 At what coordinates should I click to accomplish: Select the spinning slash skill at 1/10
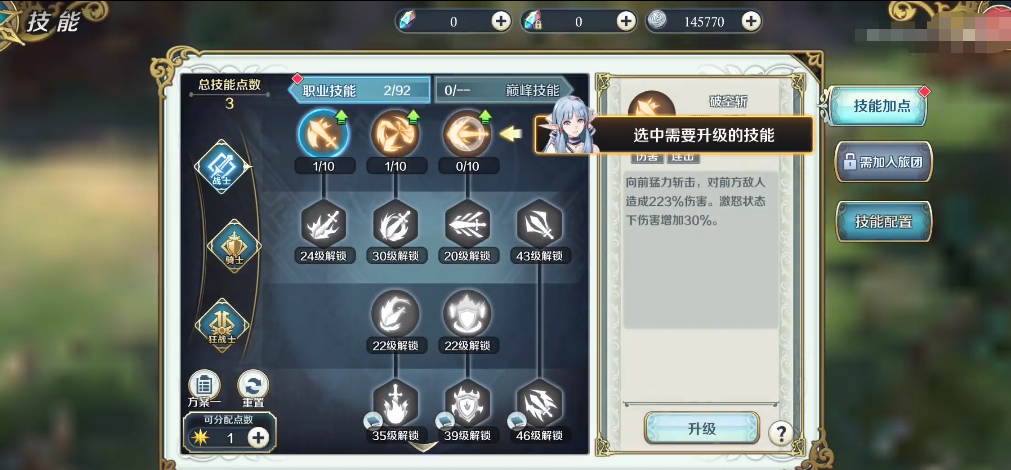point(395,133)
